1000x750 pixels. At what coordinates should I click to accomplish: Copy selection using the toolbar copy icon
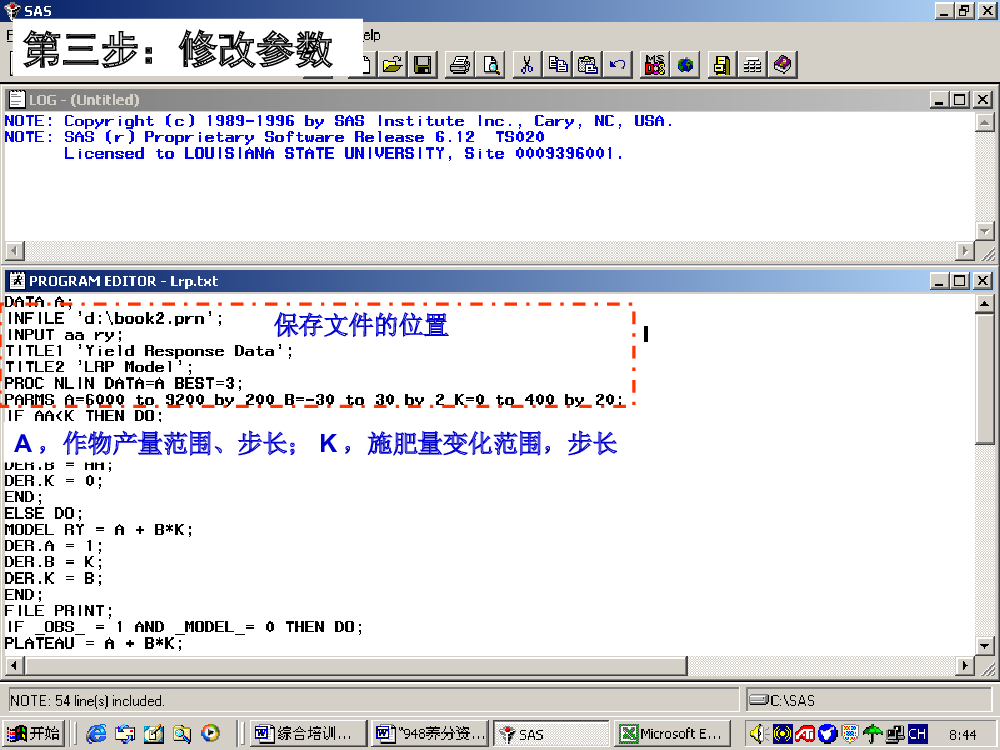click(x=557, y=65)
